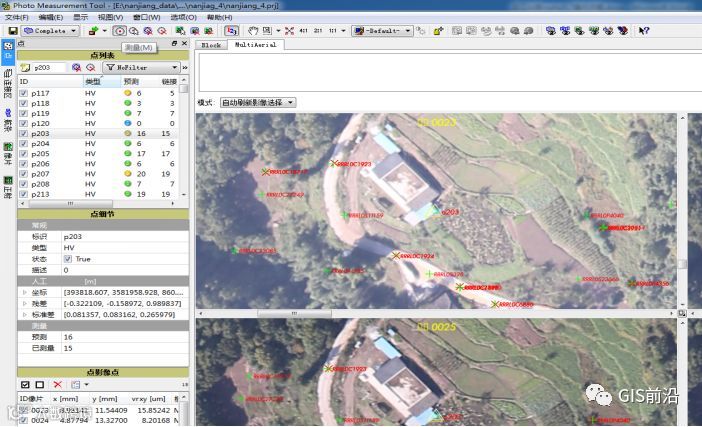Viewport: 702px width, 427px height.
Task: Open the 文件(F) menu
Action: click(x=17, y=17)
